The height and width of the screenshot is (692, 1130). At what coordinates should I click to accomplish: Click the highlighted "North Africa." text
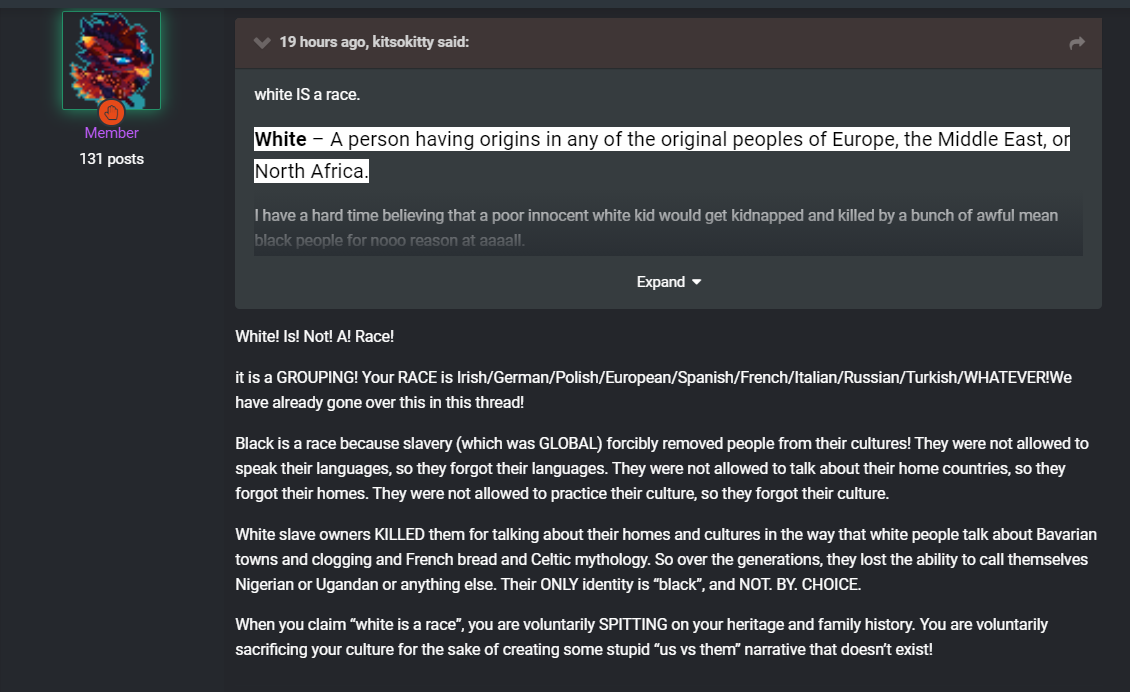pyautogui.click(x=311, y=171)
